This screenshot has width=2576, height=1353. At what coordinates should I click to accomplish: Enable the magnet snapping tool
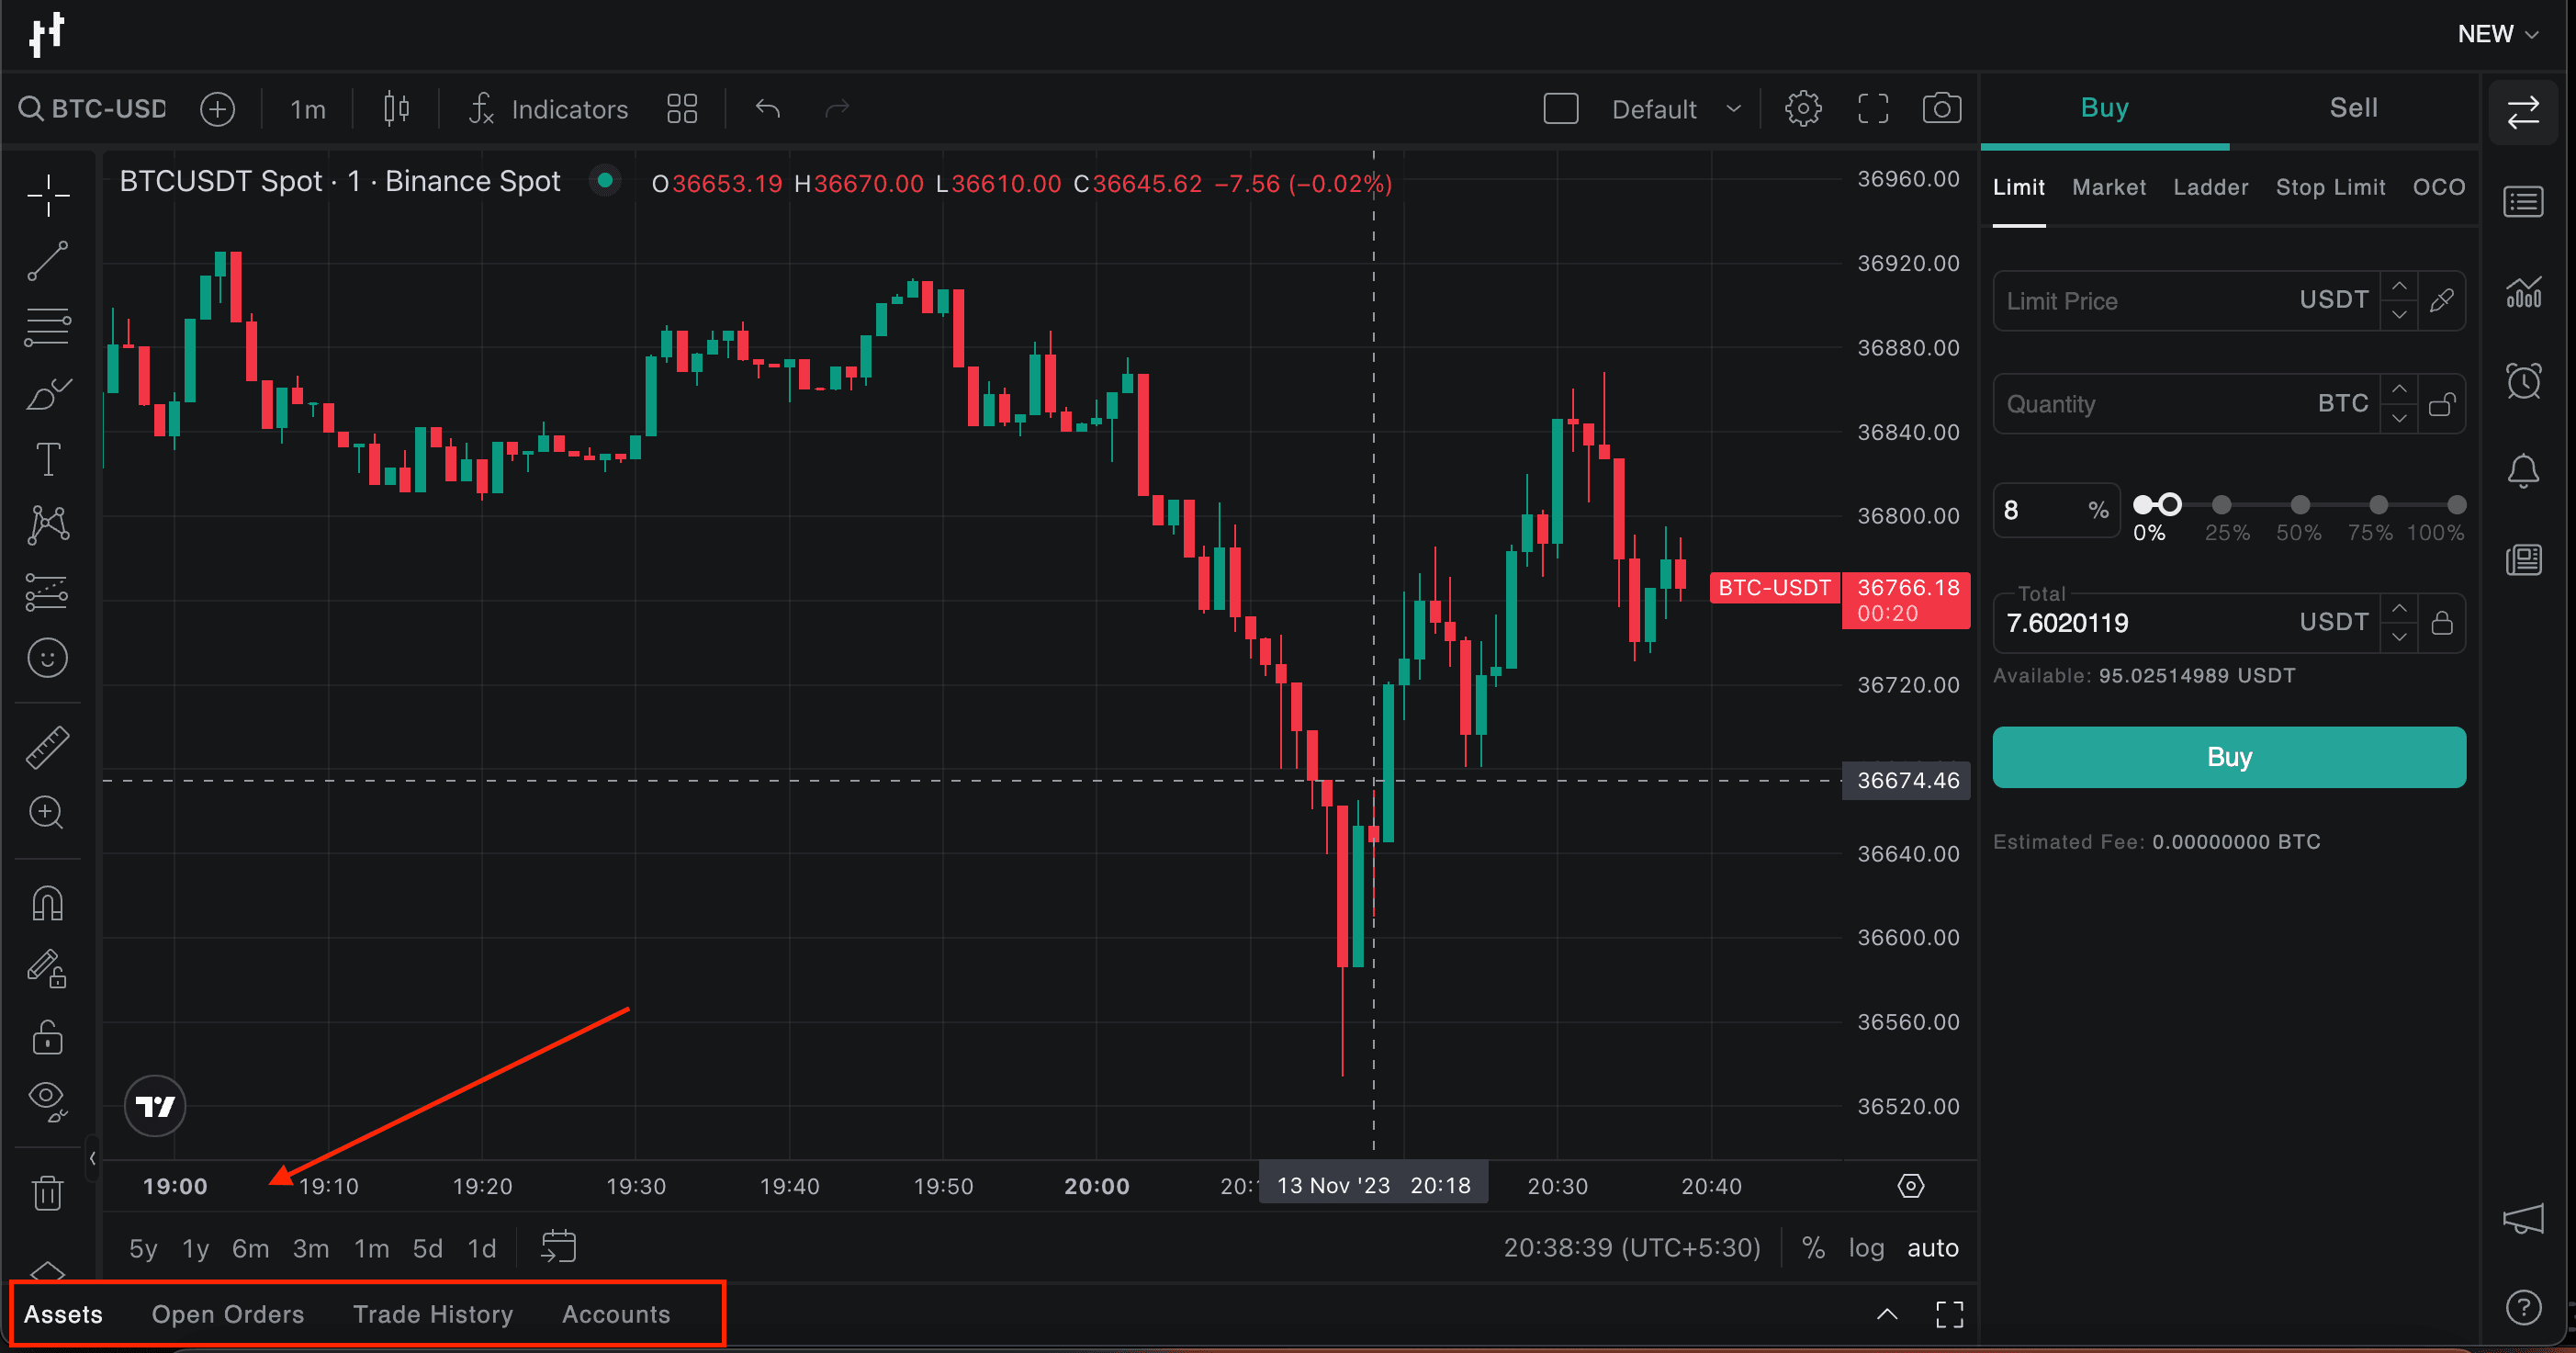[x=47, y=902]
